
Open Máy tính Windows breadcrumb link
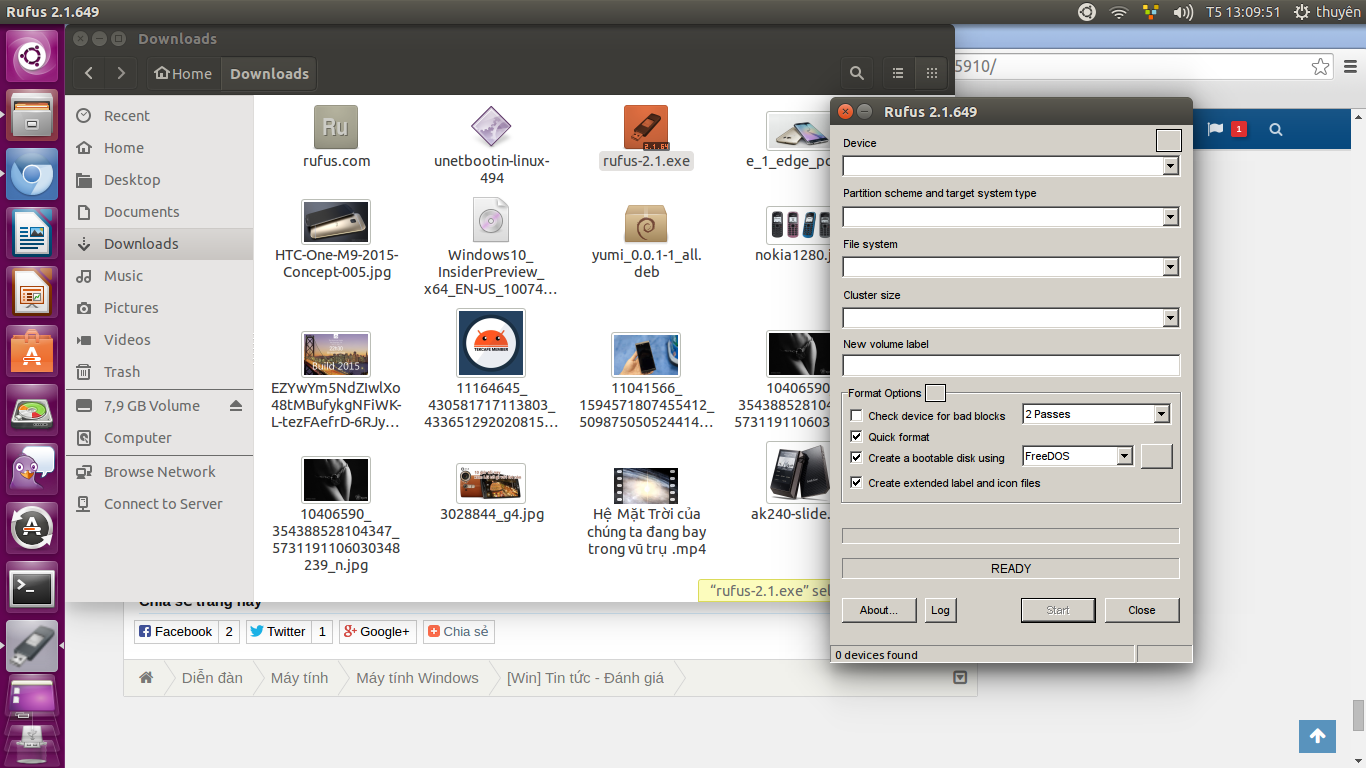pos(417,677)
